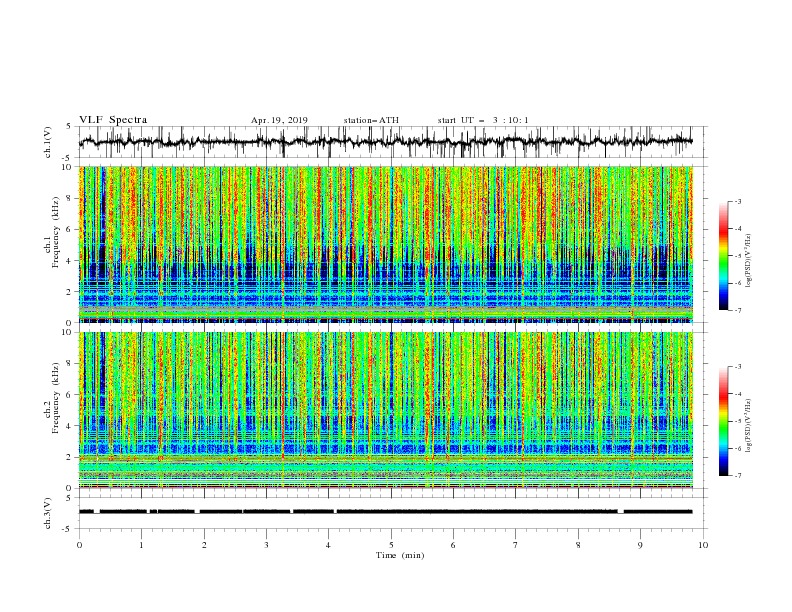
Task: Click the 'start UT = 3 :10: 1' text
Action: [483, 120]
